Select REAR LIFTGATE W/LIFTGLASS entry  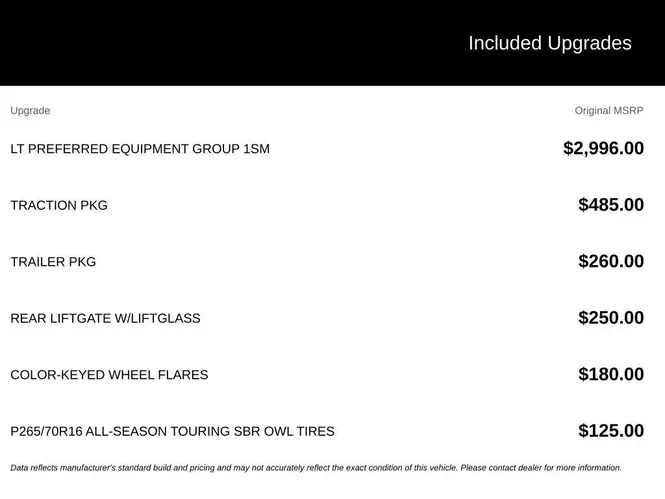(105, 318)
